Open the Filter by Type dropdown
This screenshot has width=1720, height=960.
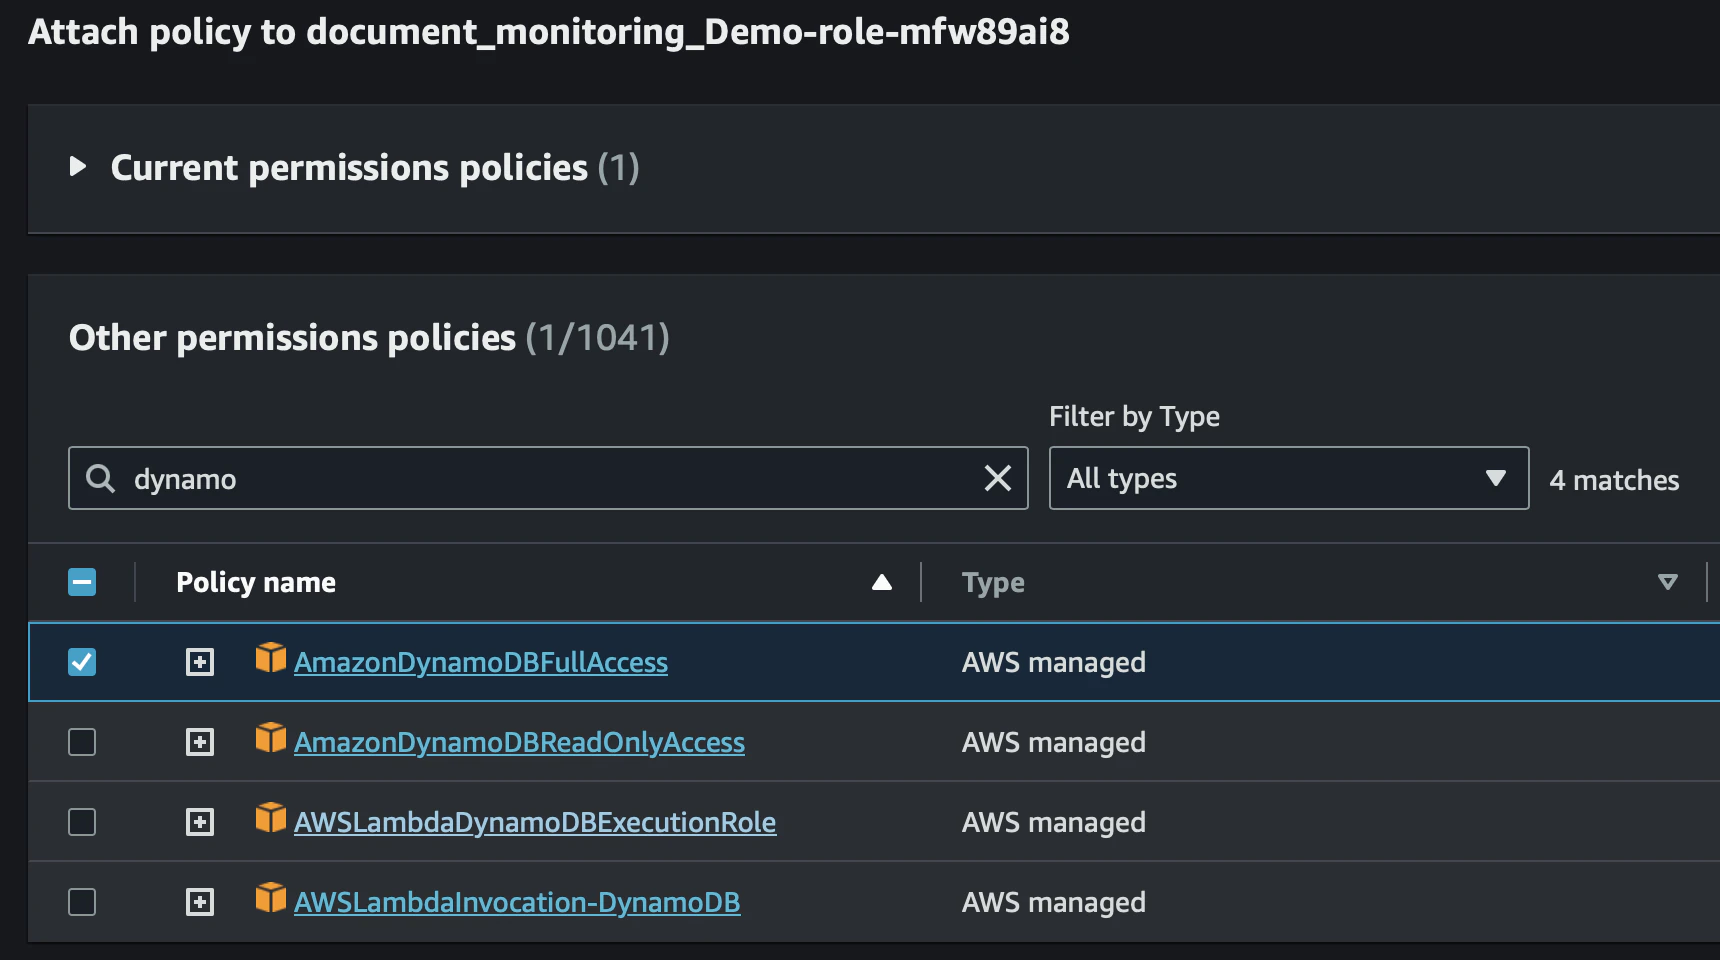(1289, 478)
